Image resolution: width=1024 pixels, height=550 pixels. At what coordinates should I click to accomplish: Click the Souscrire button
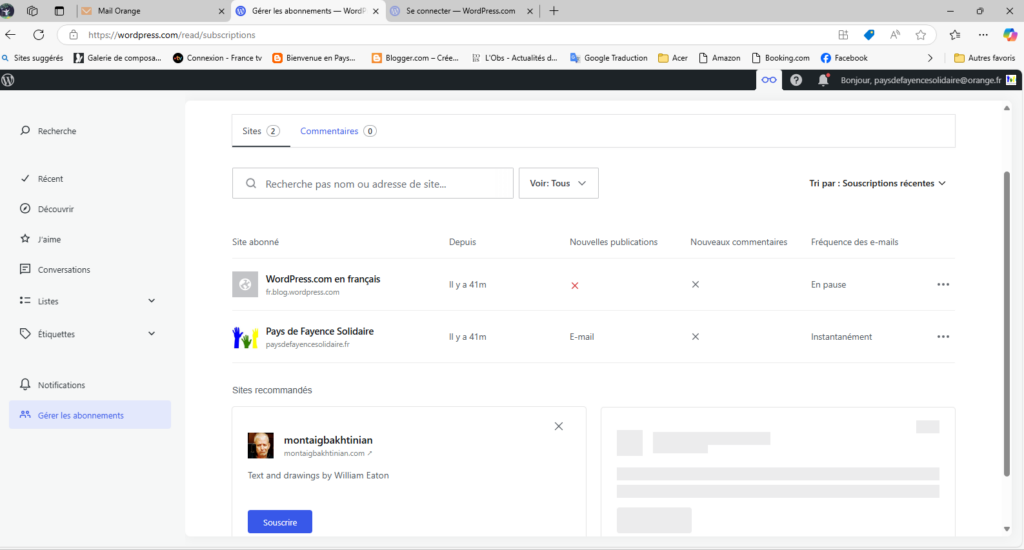click(280, 522)
